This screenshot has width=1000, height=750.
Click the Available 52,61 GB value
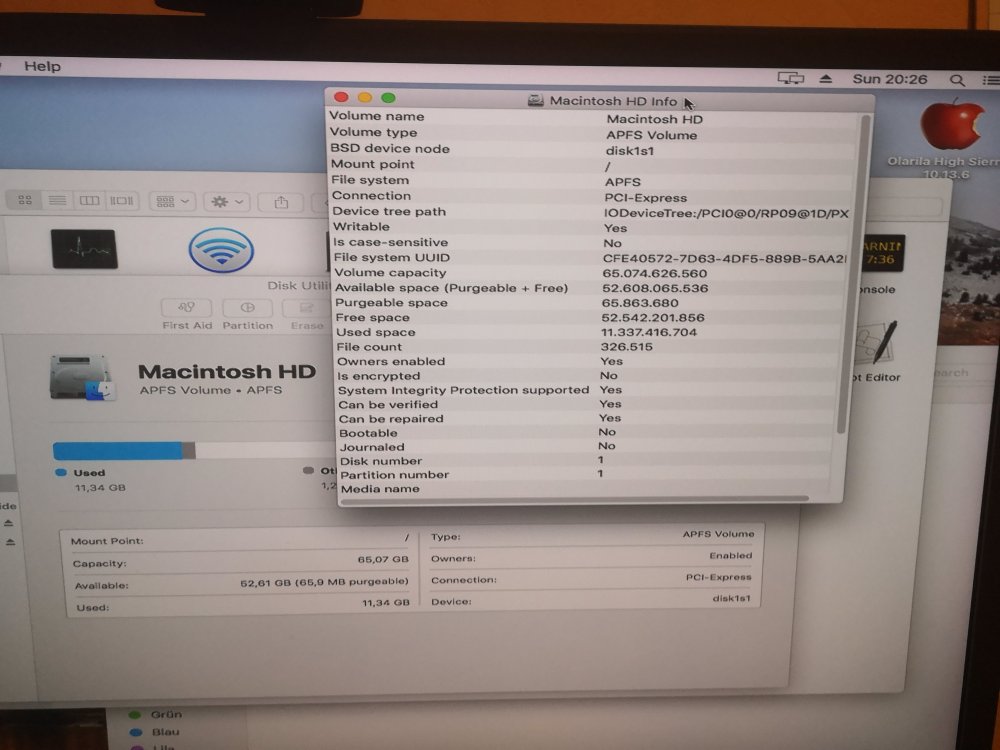click(x=324, y=582)
